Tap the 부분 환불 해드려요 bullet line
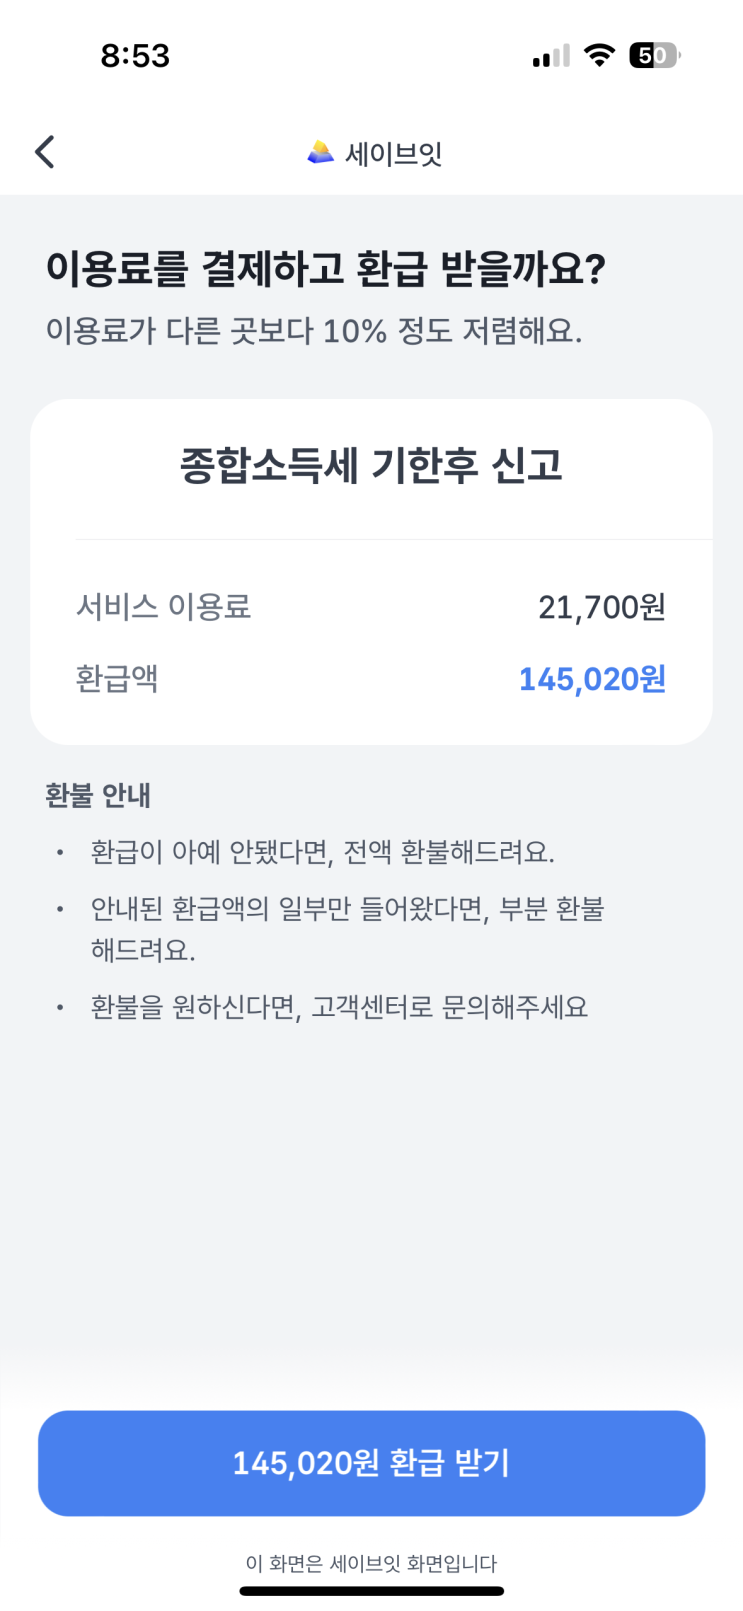The width and height of the screenshot is (743, 1611). tap(347, 929)
